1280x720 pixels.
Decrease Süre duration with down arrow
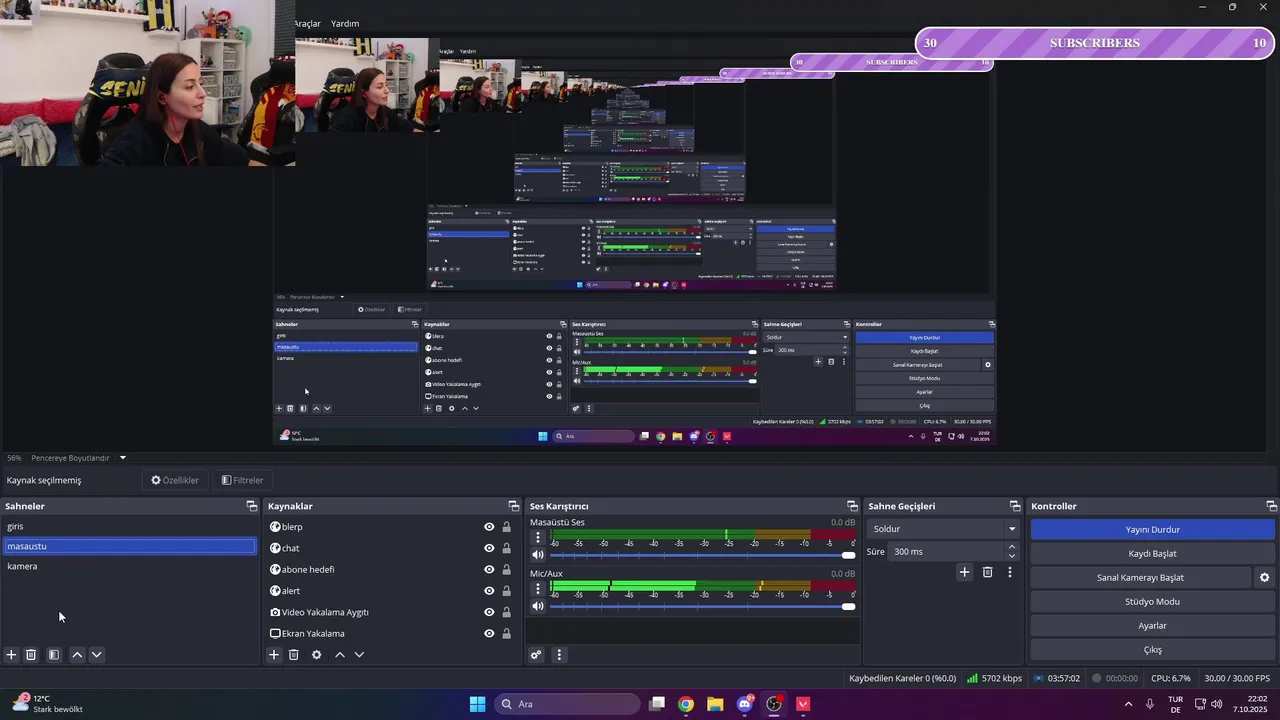(x=1012, y=556)
